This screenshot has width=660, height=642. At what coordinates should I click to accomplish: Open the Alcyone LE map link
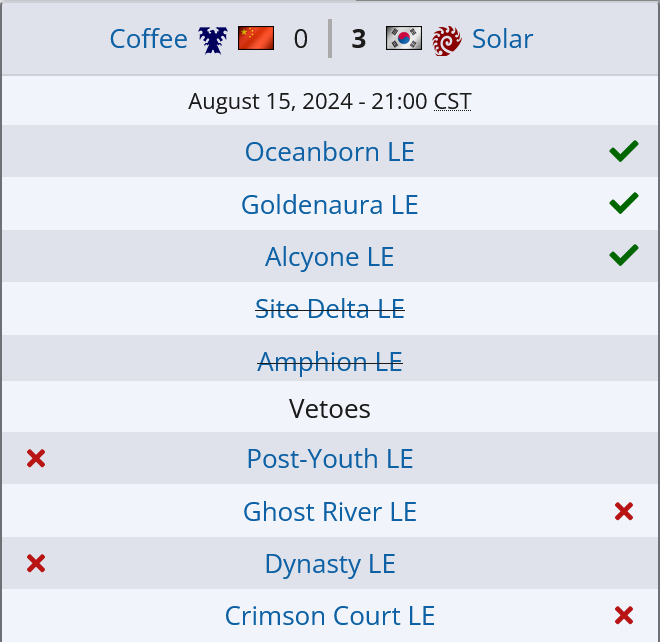click(x=330, y=257)
